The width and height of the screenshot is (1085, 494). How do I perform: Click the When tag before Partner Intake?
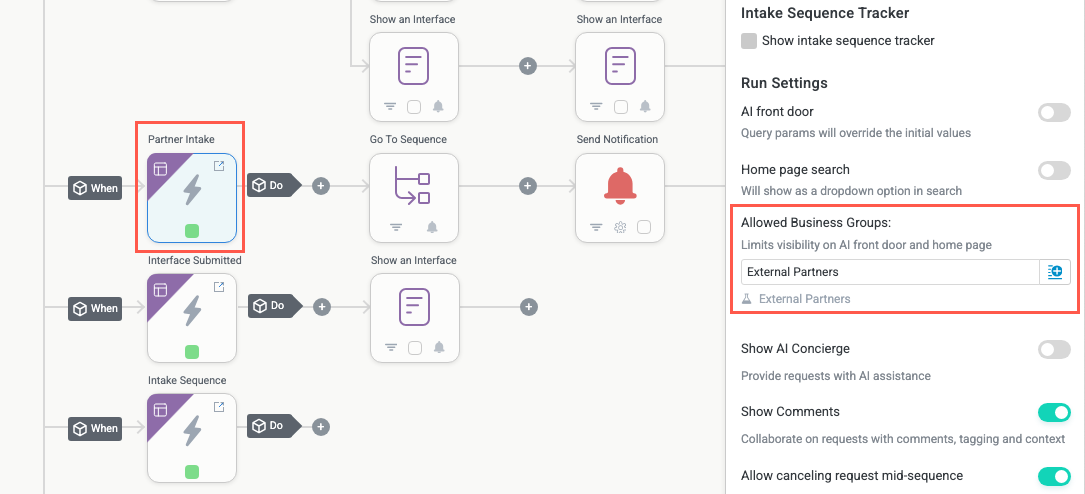tap(95, 188)
